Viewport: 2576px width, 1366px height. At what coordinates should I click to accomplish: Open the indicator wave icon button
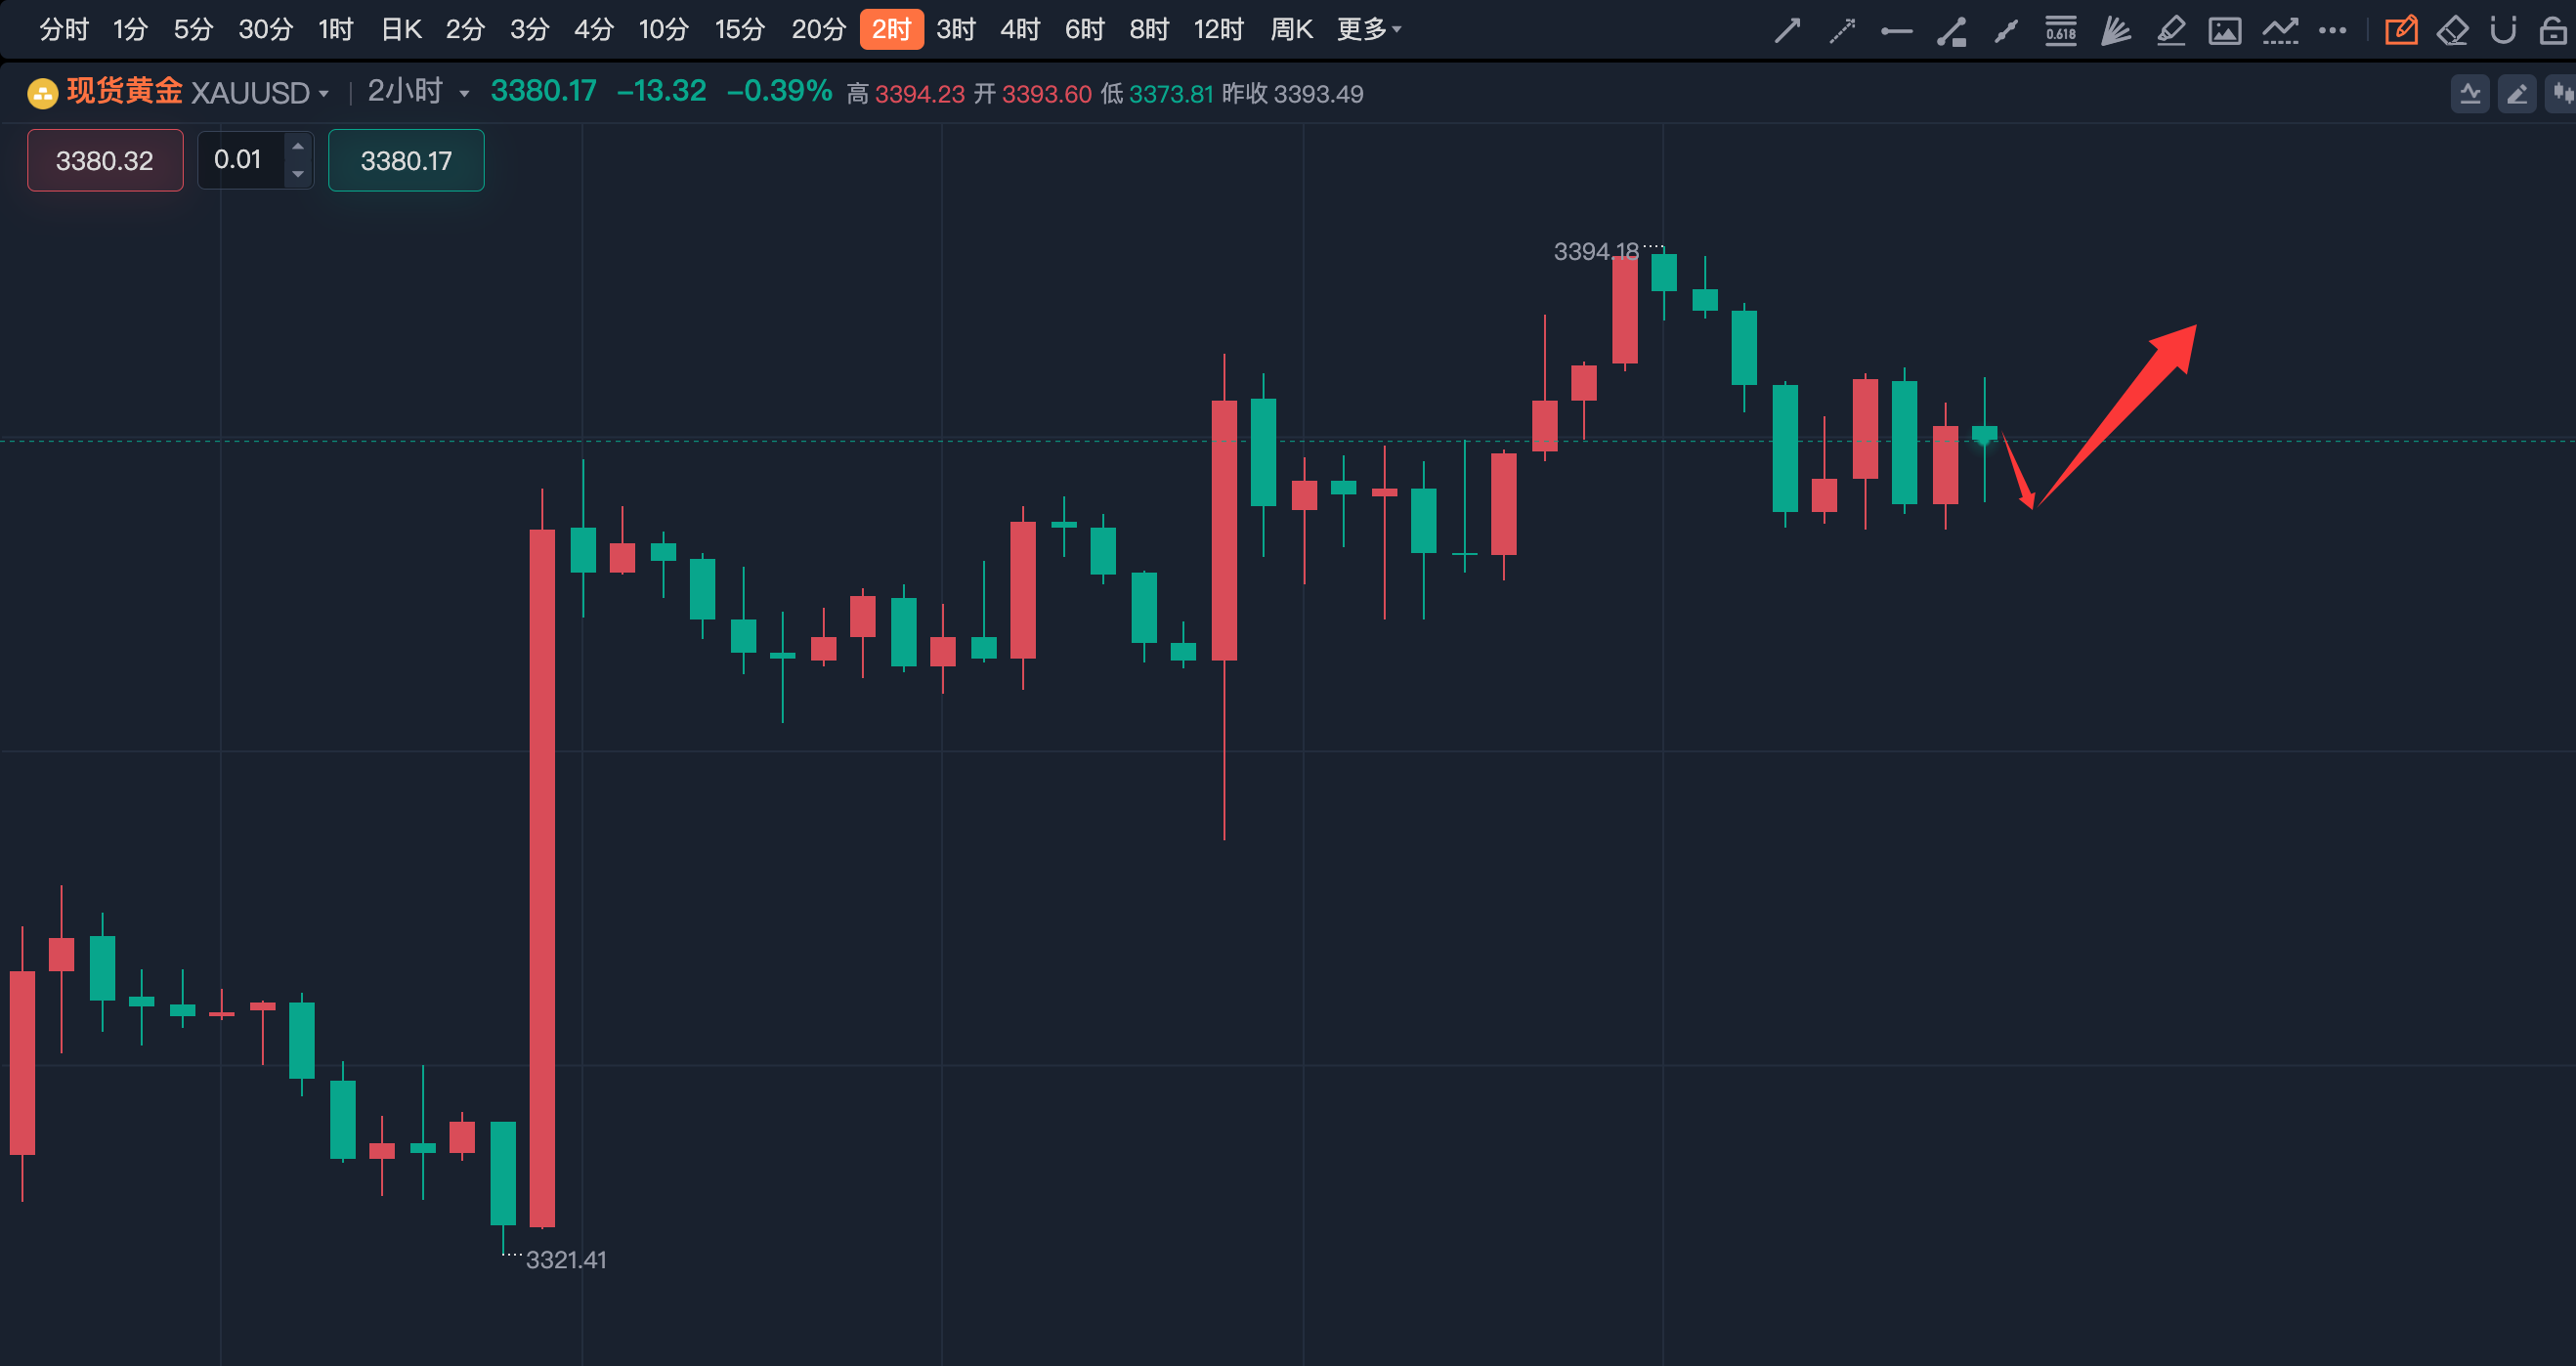click(x=2470, y=94)
